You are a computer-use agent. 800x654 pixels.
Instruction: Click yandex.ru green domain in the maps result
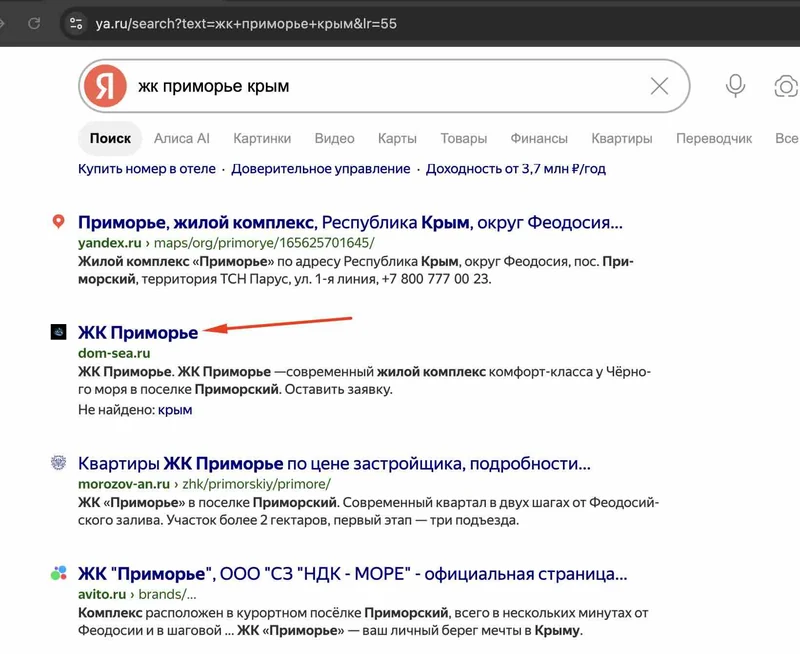pyautogui.click(x=110, y=243)
